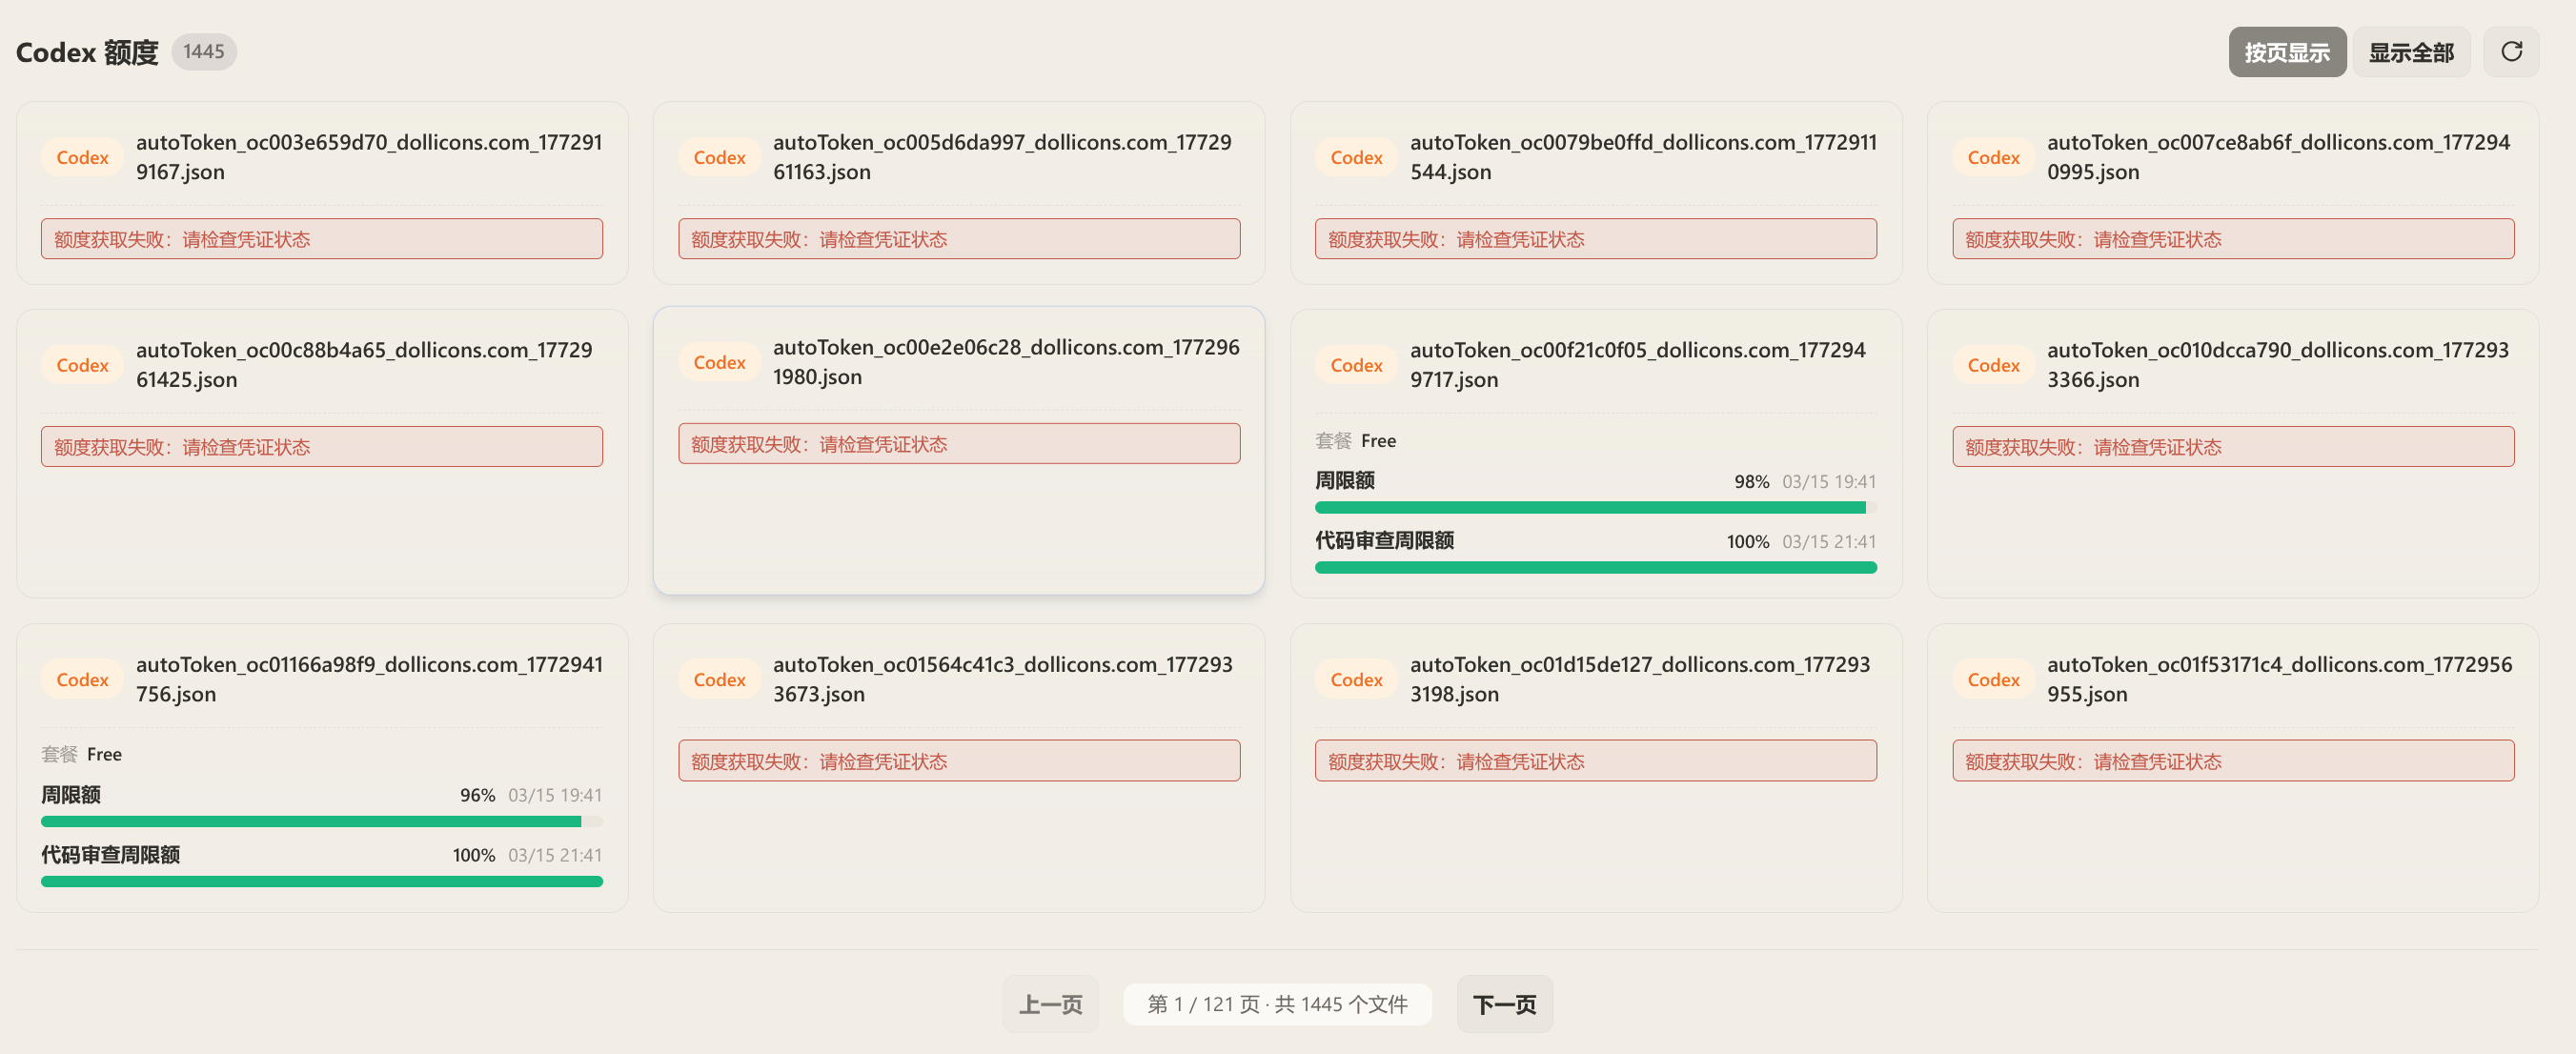The height and width of the screenshot is (1054, 2576).
Task: Click Codex badge on the oc003e659d70 card
Action: [x=82, y=157]
